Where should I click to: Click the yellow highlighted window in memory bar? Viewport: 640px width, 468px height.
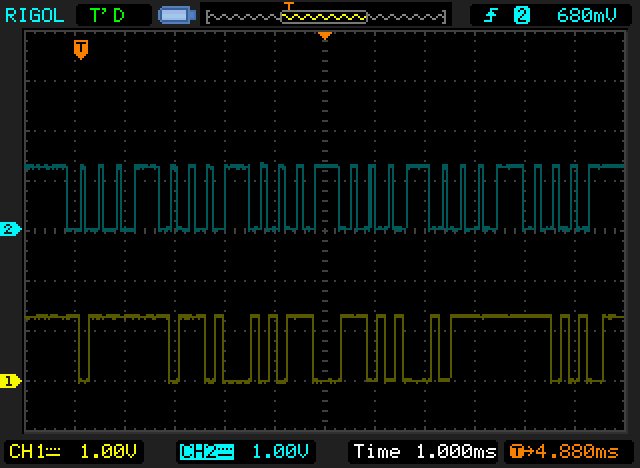[x=324, y=17]
